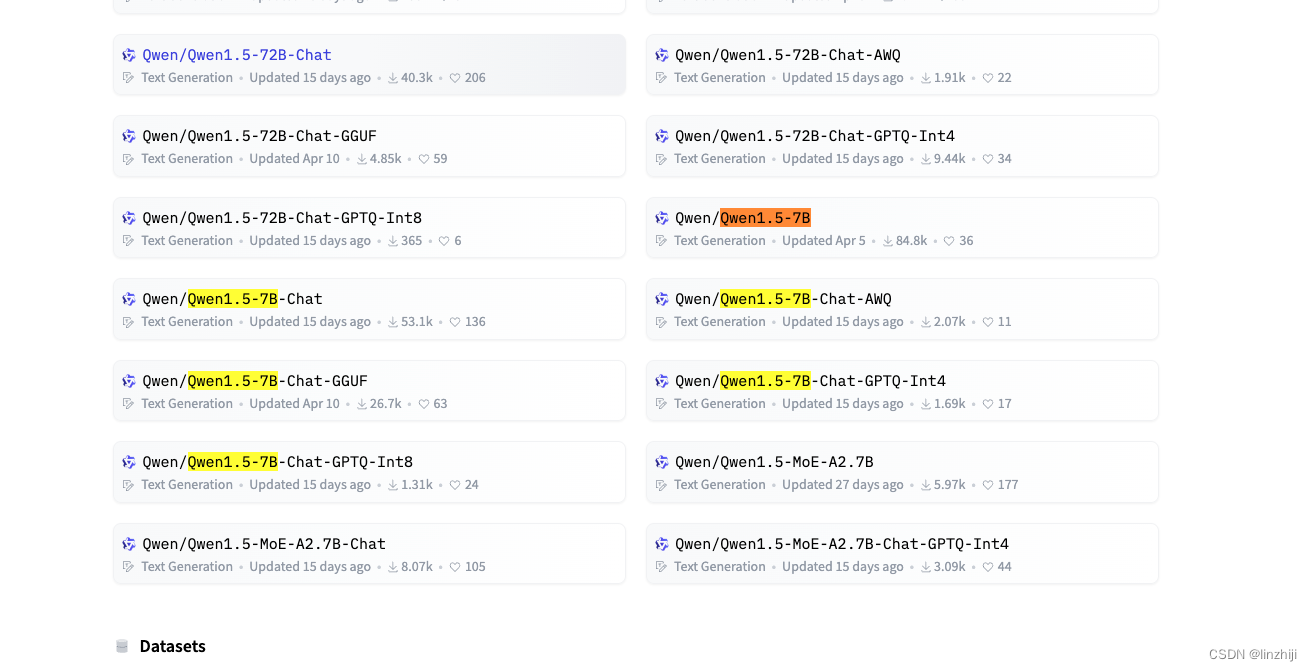Click the download icon showing 5.97k downloads
This screenshot has height=671, width=1312.
(926, 485)
